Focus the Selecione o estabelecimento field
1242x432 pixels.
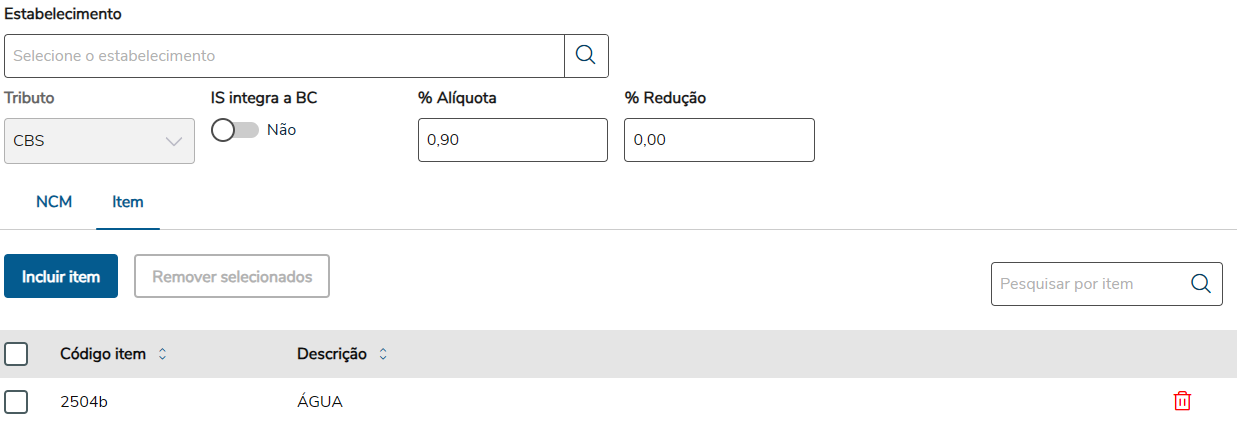pyautogui.click(x=285, y=56)
